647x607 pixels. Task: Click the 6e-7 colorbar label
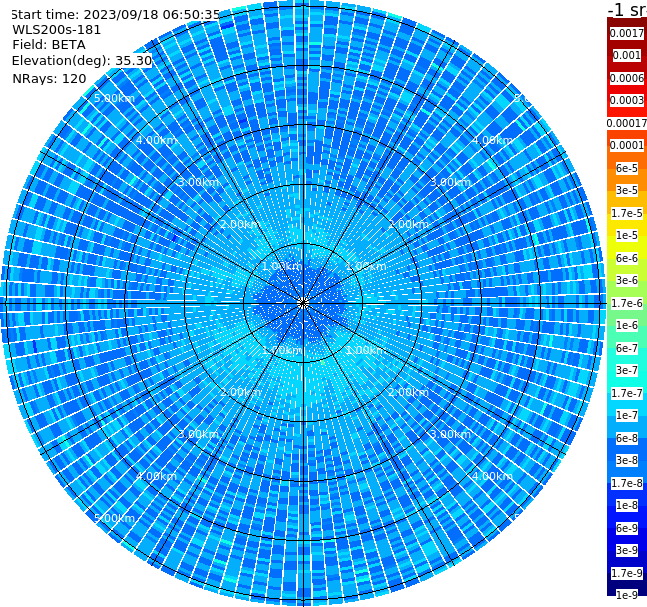[x=627, y=348]
